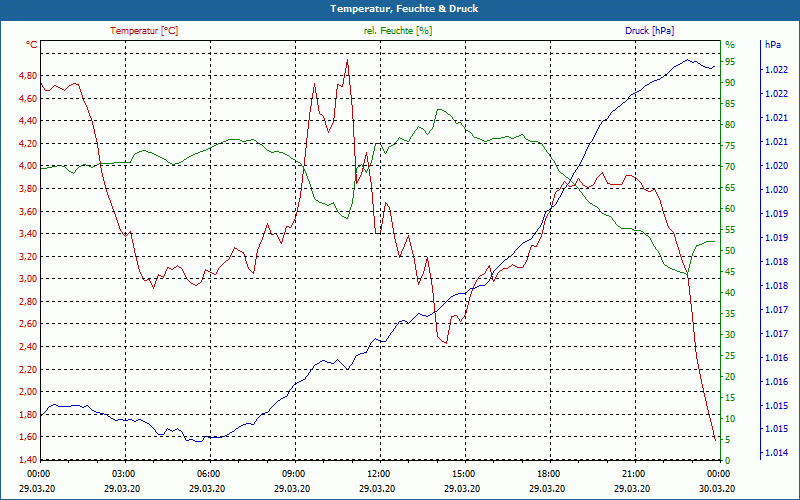Click the 1,80 temperature axis tick

28,414
